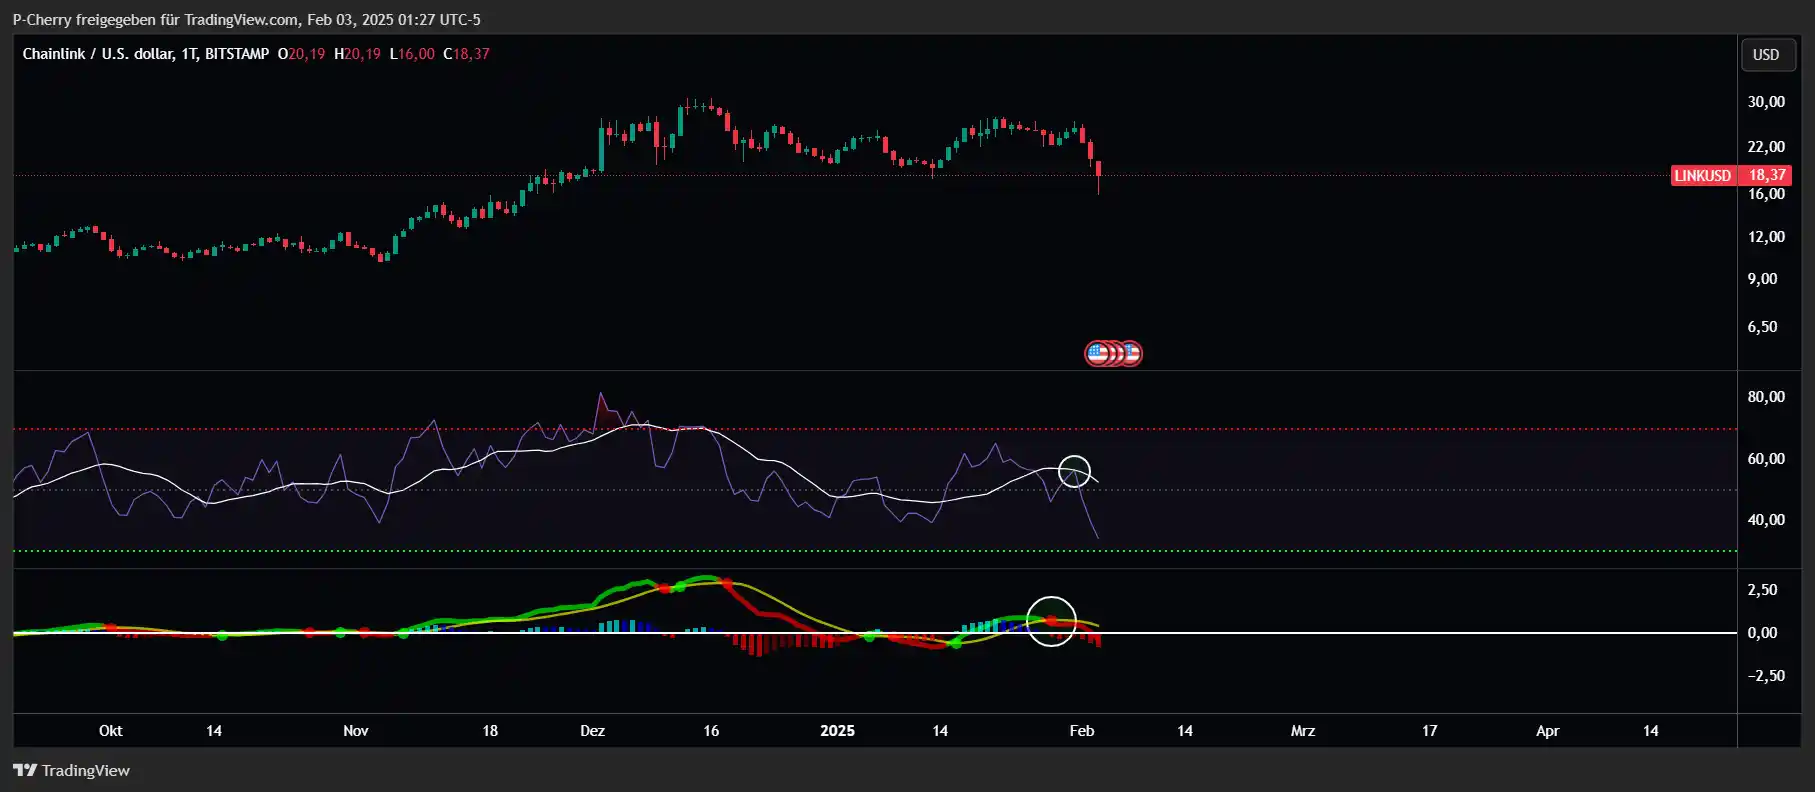Click the low value L16,00
The width and height of the screenshot is (1815, 792).
[412, 54]
